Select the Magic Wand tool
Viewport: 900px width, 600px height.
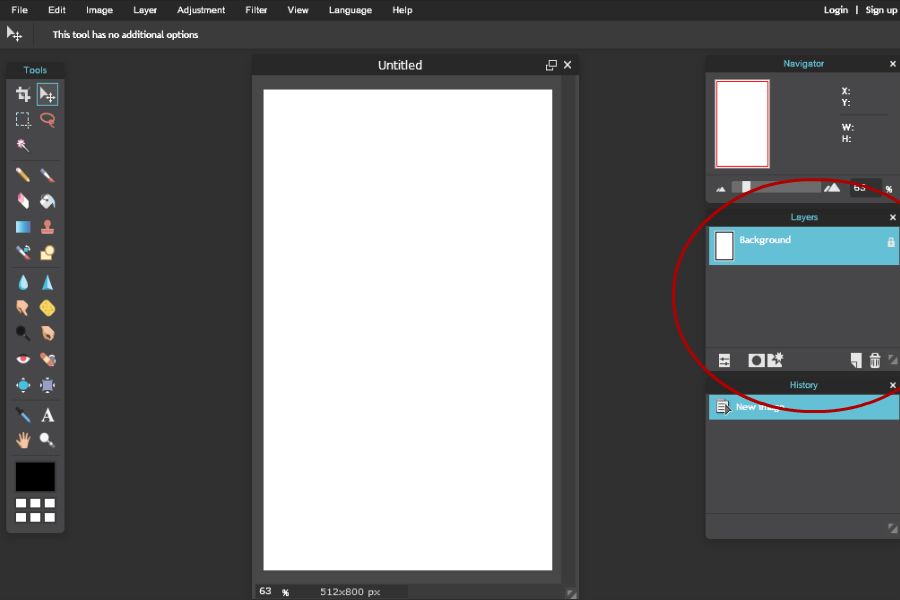click(23, 145)
